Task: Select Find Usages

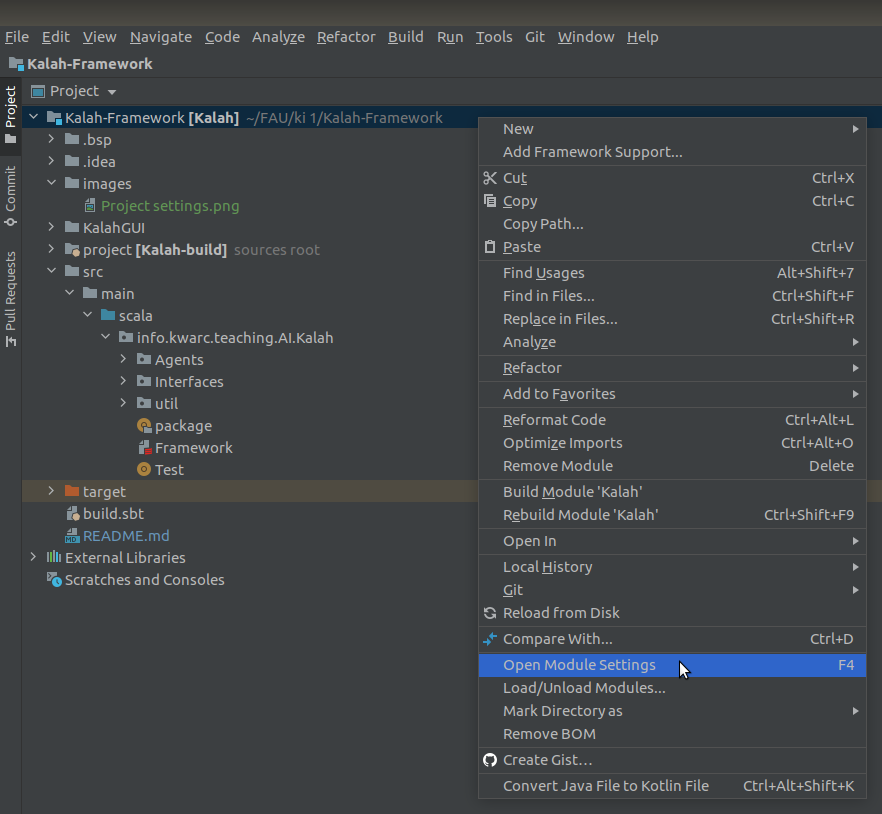Action: [672, 273]
